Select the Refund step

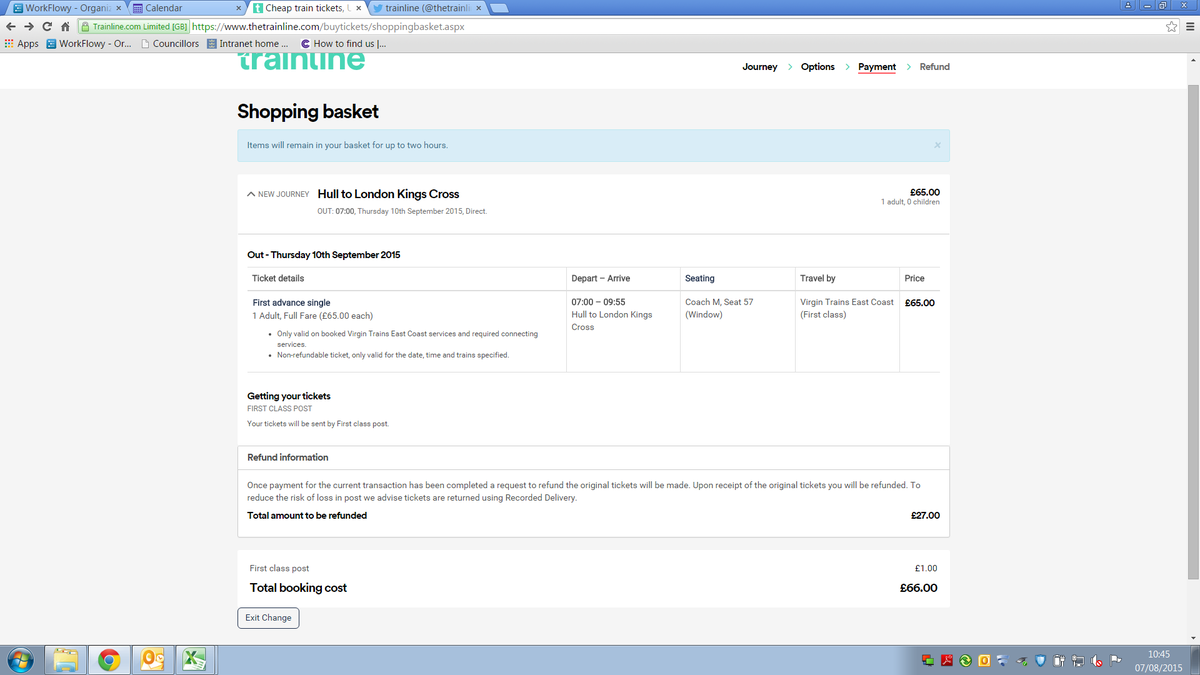point(935,67)
